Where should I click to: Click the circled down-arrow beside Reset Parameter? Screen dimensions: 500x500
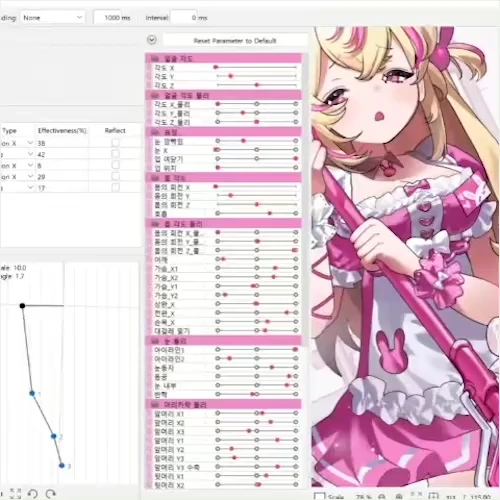152,40
